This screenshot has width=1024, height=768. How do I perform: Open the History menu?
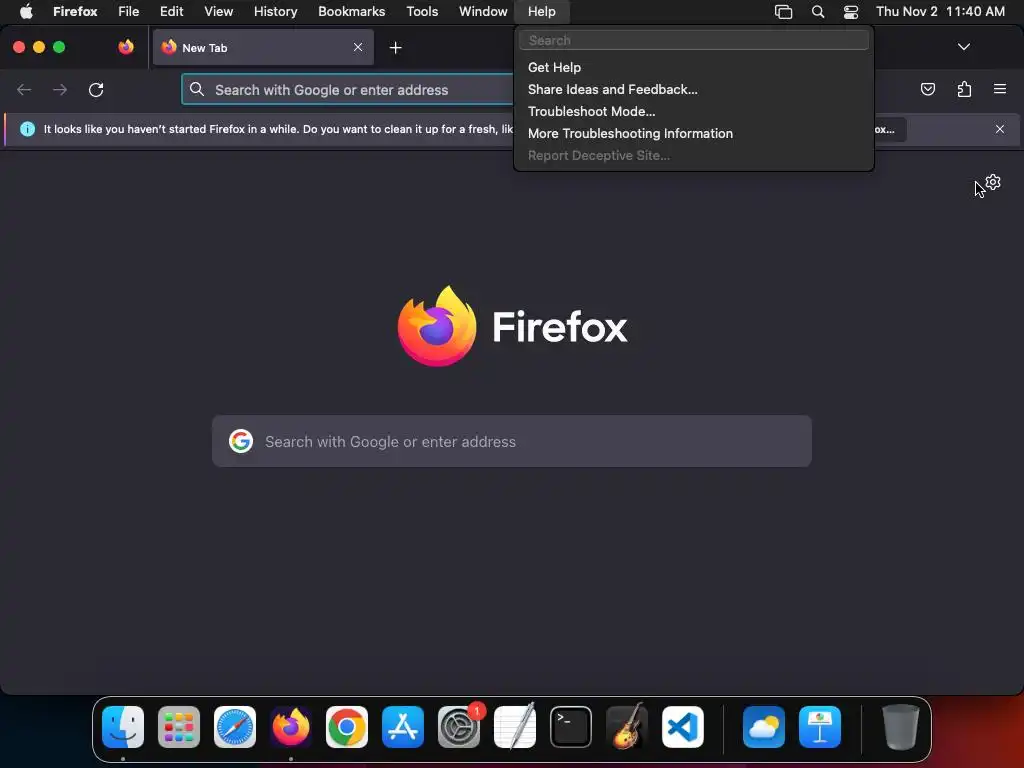coord(276,12)
